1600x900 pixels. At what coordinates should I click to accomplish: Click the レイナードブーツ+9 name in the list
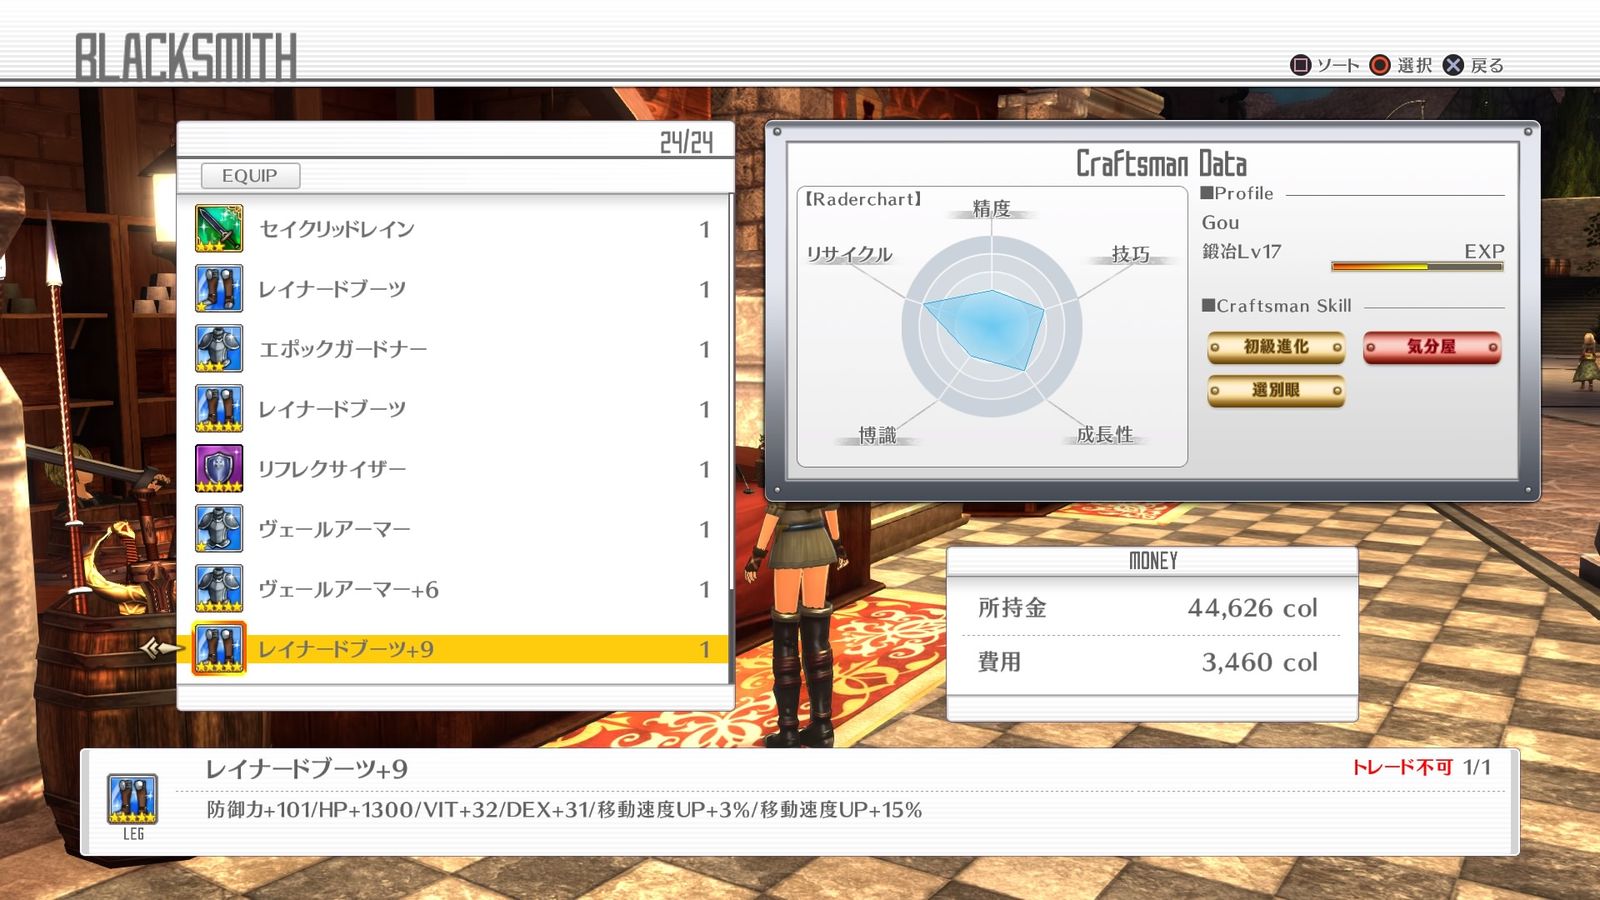pyautogui.click(x=346, y=649)
